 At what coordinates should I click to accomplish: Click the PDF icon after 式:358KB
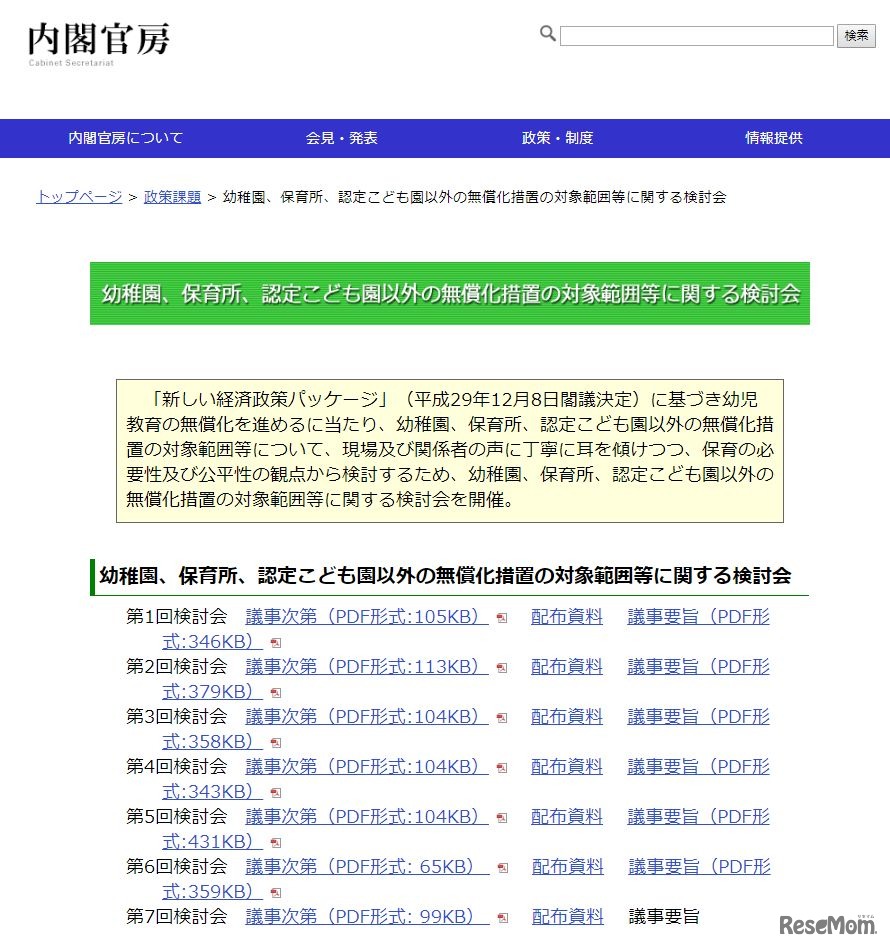pyautogui.click(x=274, y=742)
